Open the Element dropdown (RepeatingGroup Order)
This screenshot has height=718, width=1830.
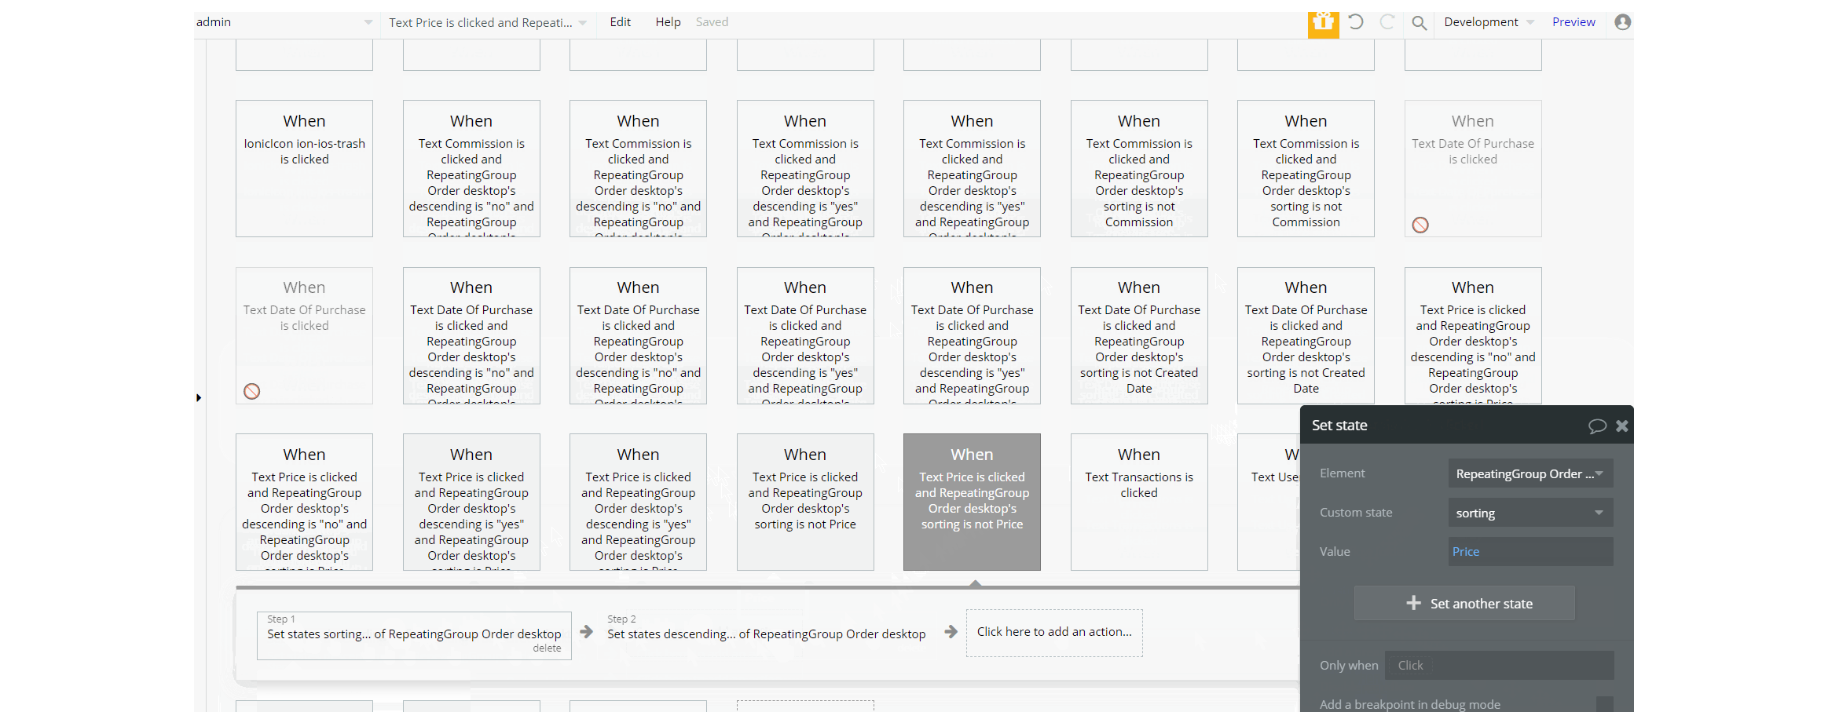point(1530,474)
